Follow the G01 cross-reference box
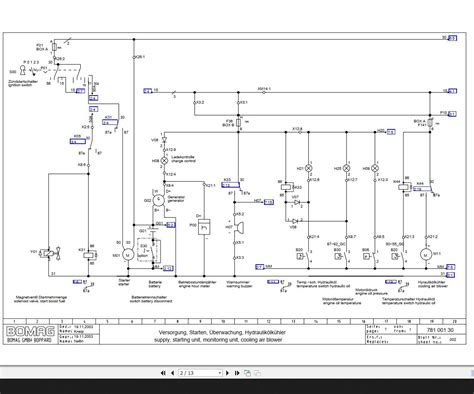 [170, 225]
